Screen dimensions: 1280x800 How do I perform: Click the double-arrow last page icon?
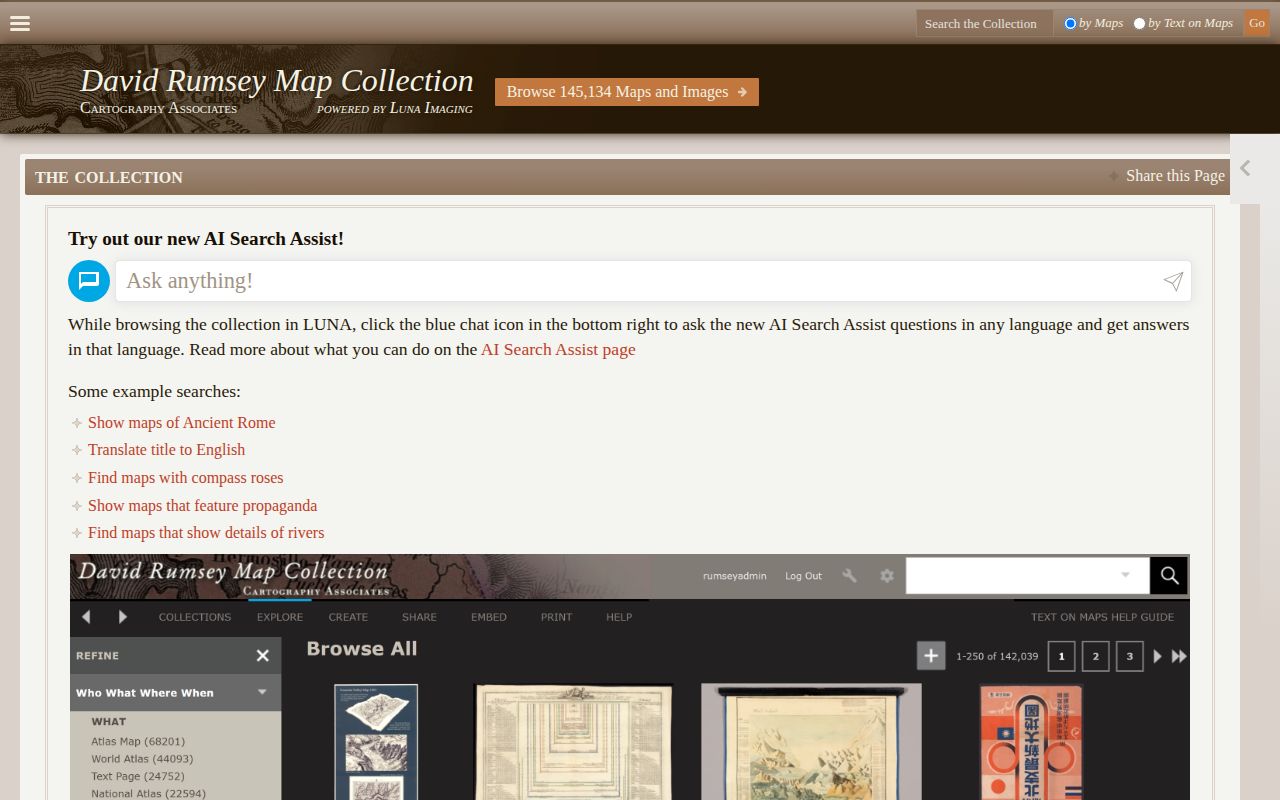point(1180,656)
